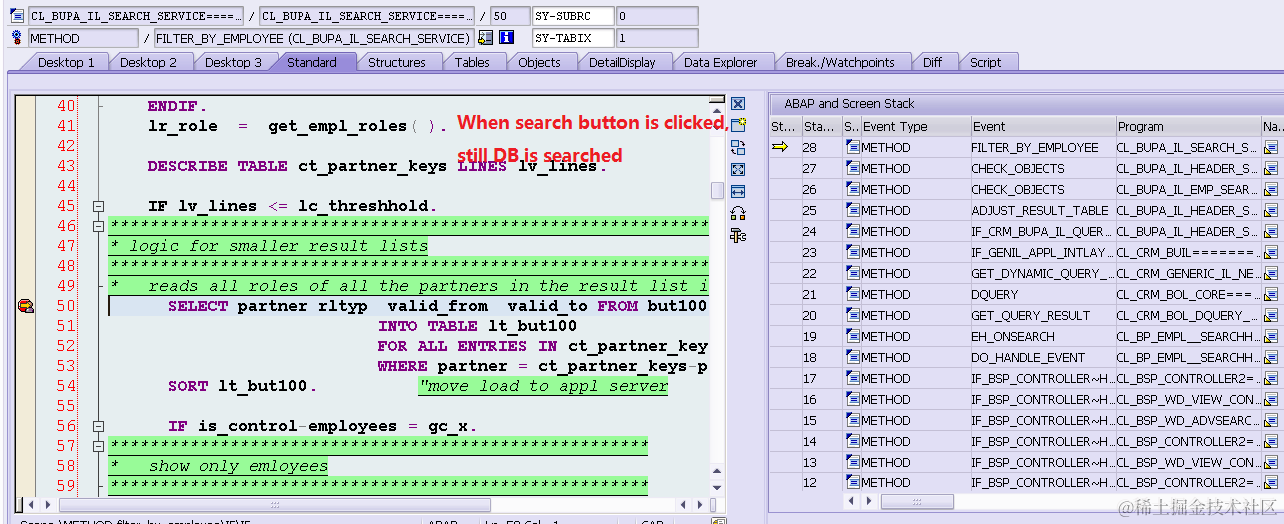Switch code tool to full screen

pyautogui.click(x=738, y=169)
